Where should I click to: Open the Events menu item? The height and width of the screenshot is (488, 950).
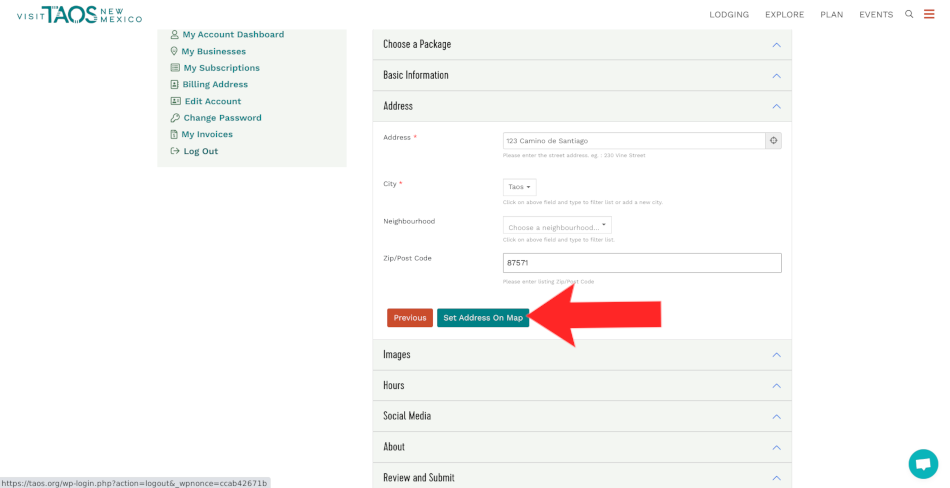(876, 15)
